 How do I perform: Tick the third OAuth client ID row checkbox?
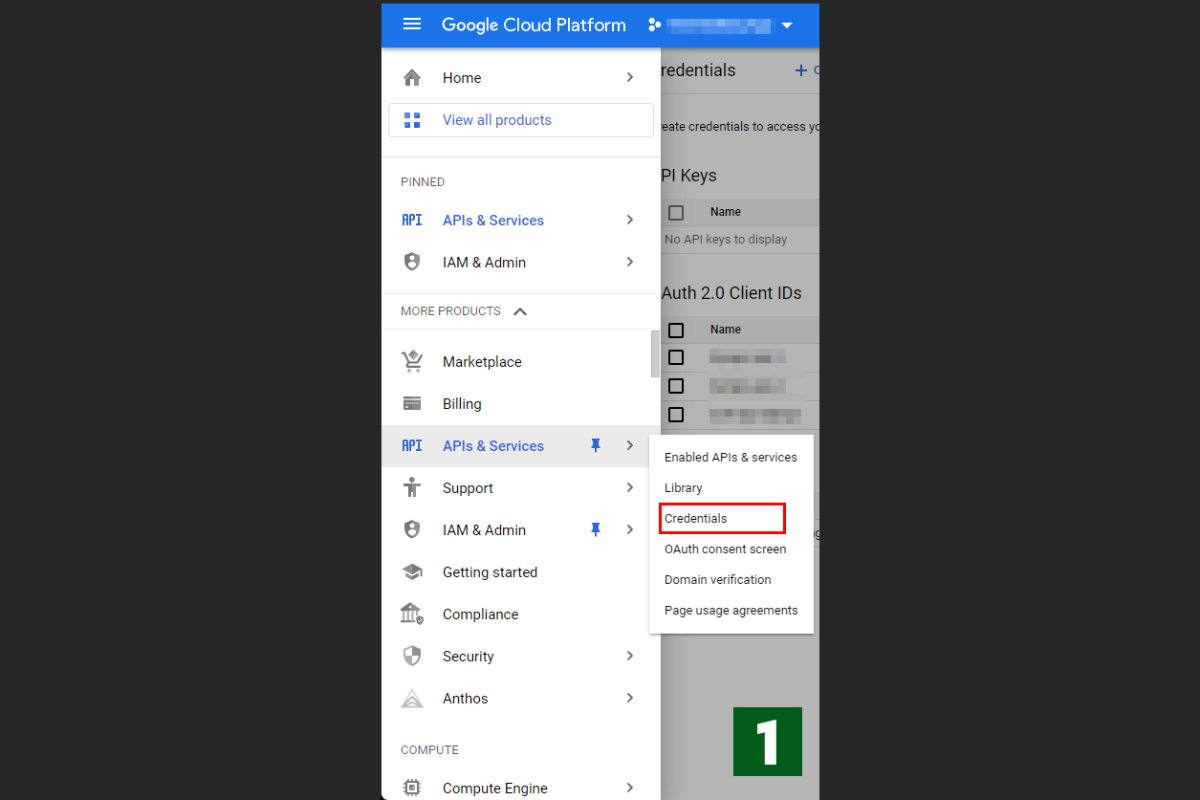676,414
